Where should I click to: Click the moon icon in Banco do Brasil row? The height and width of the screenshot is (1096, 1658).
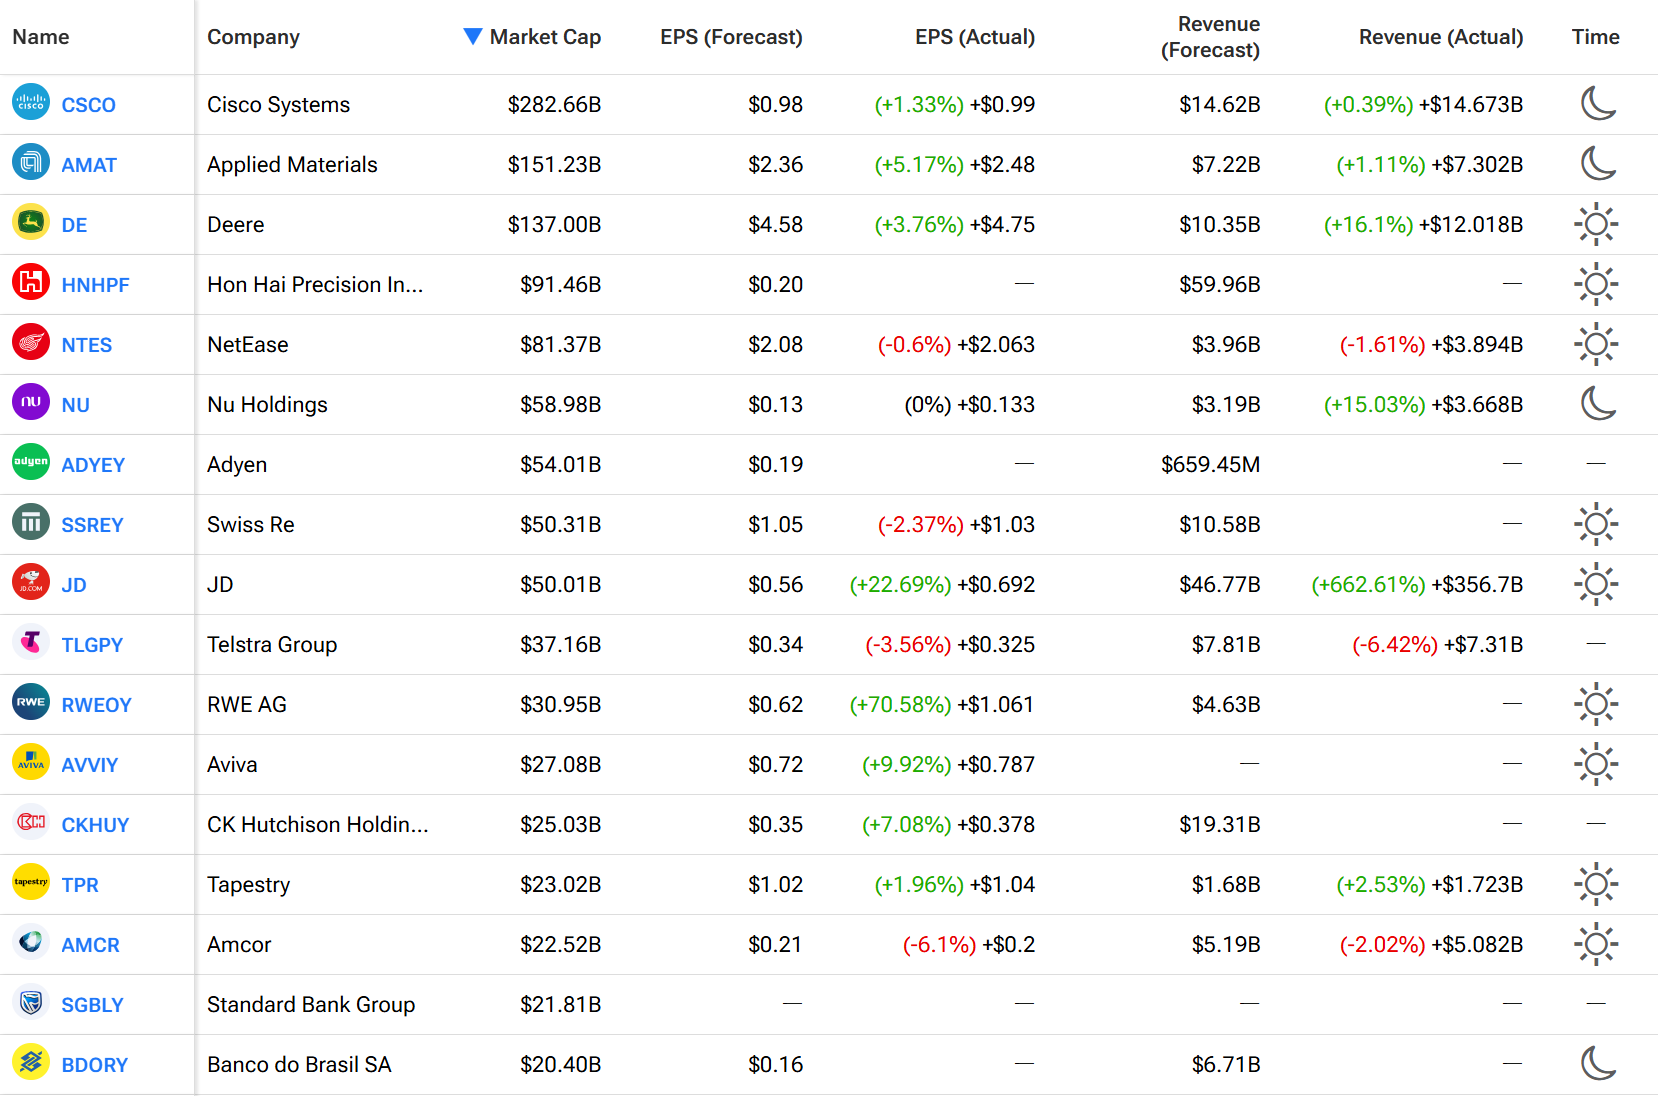(1598, 1063)
